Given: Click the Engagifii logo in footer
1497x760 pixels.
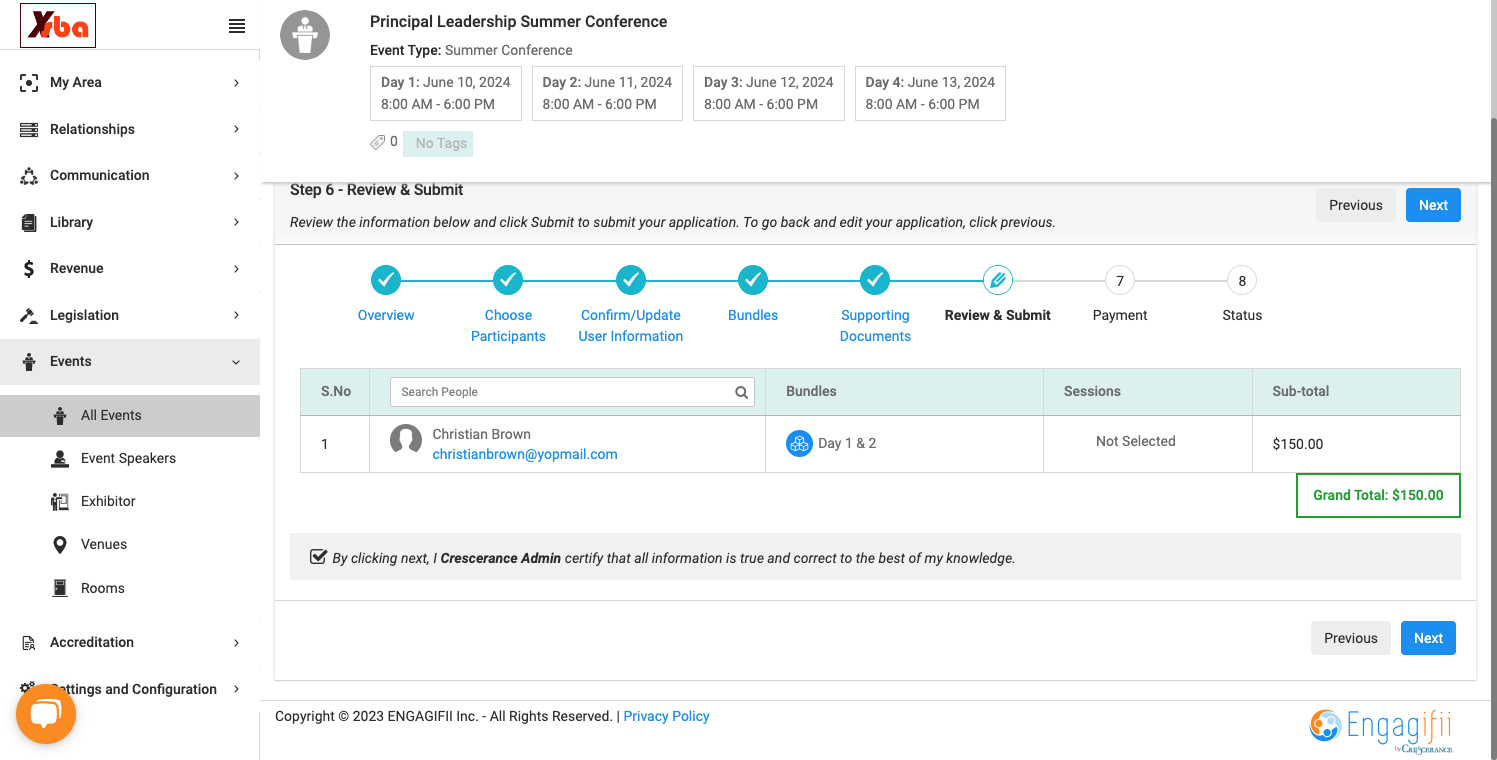Looking at the screenshot, I should pyautogui.click(x=1381, y=729).
